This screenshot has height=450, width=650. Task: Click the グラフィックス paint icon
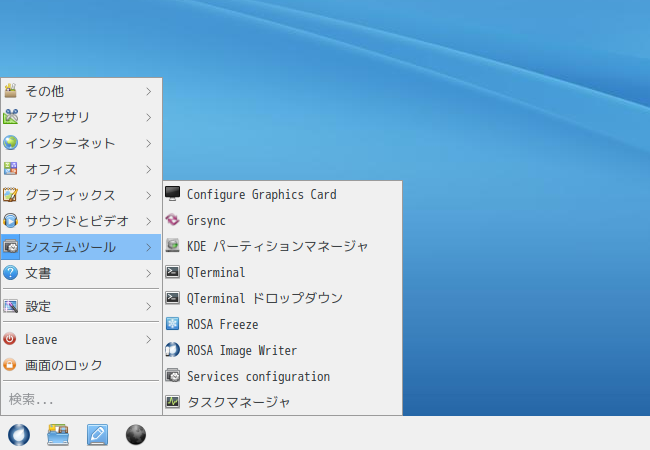10,195
